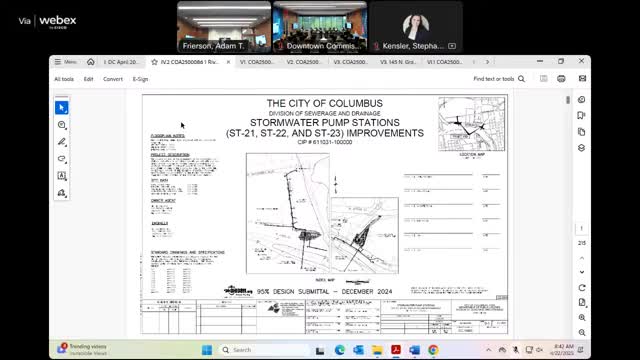This screenshot has height=360, width=640.
Task: Select the freehand draw lasso tool
Action: pos(62,159)
